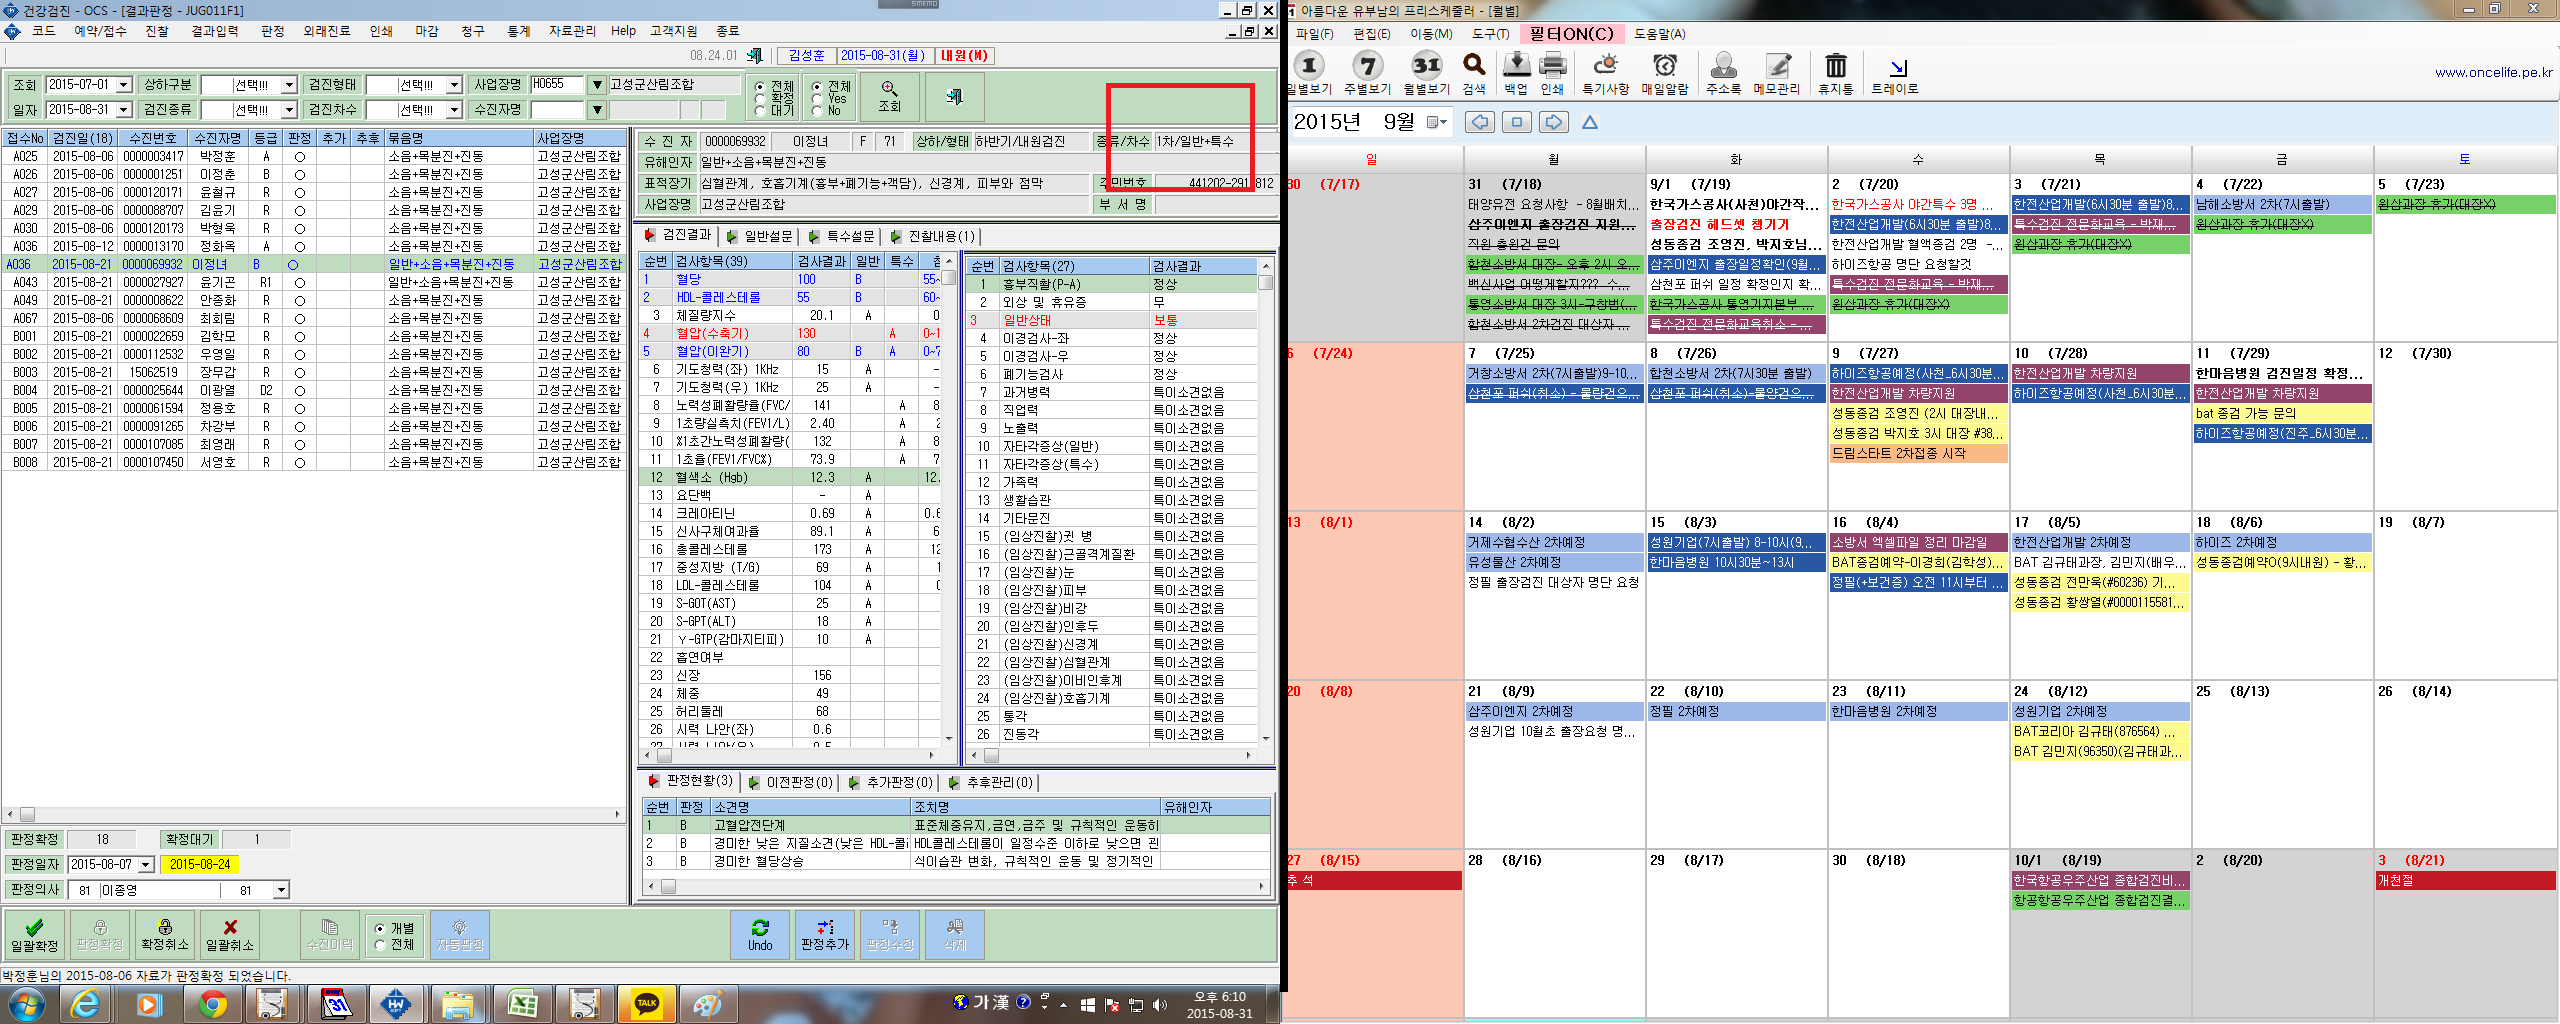
Task: Select the 확정 radio button
Action: click(x=761, y=99)
